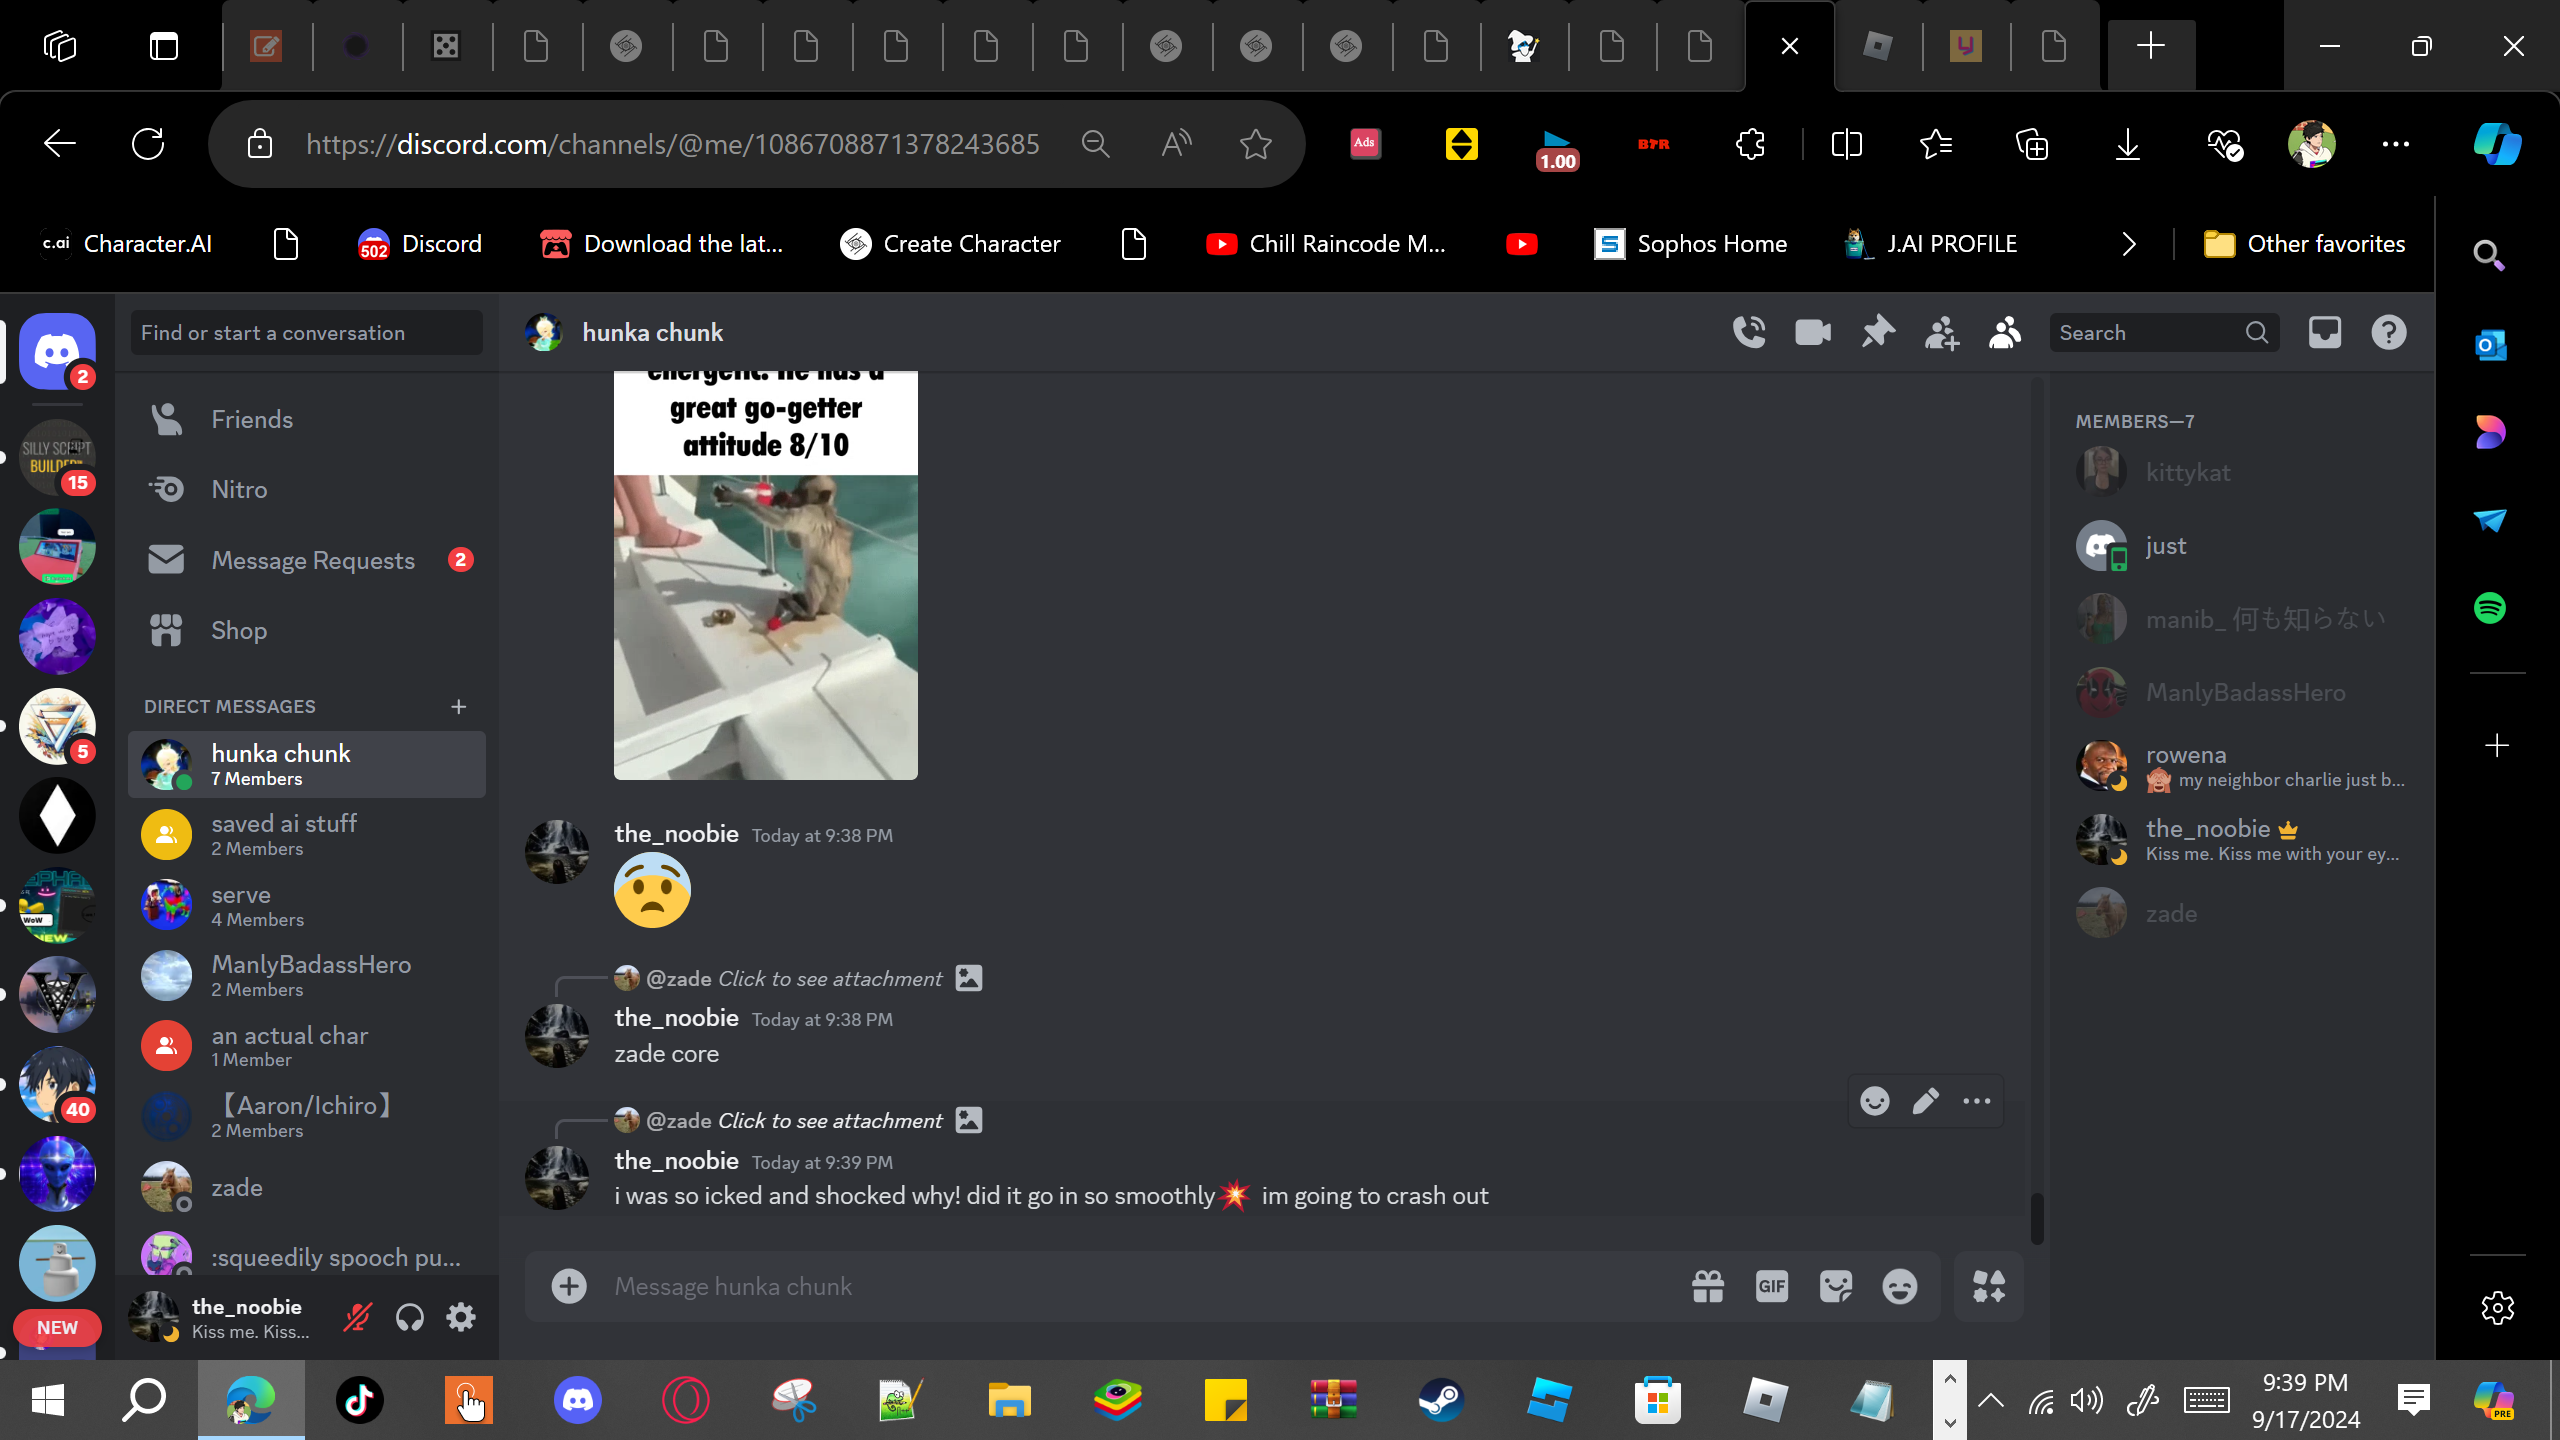Image resolution: width=2560 pixels, height=1440 pixels.
Task: Show hidden system tray icons
Action: [x=1991, y=1400]
